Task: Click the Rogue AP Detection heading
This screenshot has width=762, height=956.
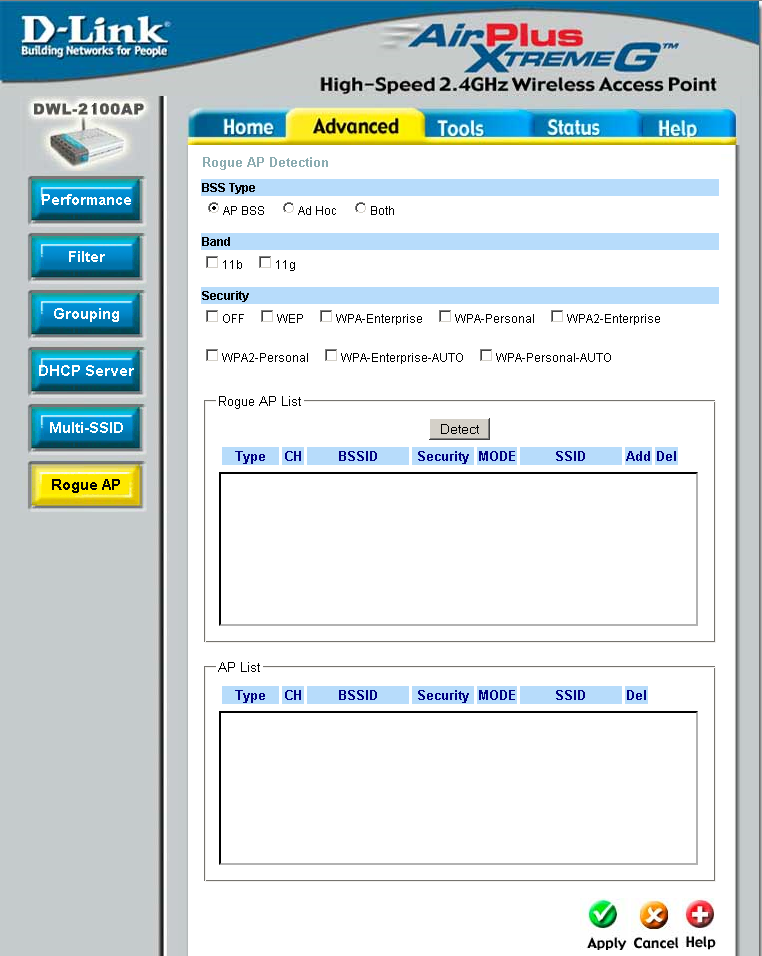Action: tap(265, 162)
